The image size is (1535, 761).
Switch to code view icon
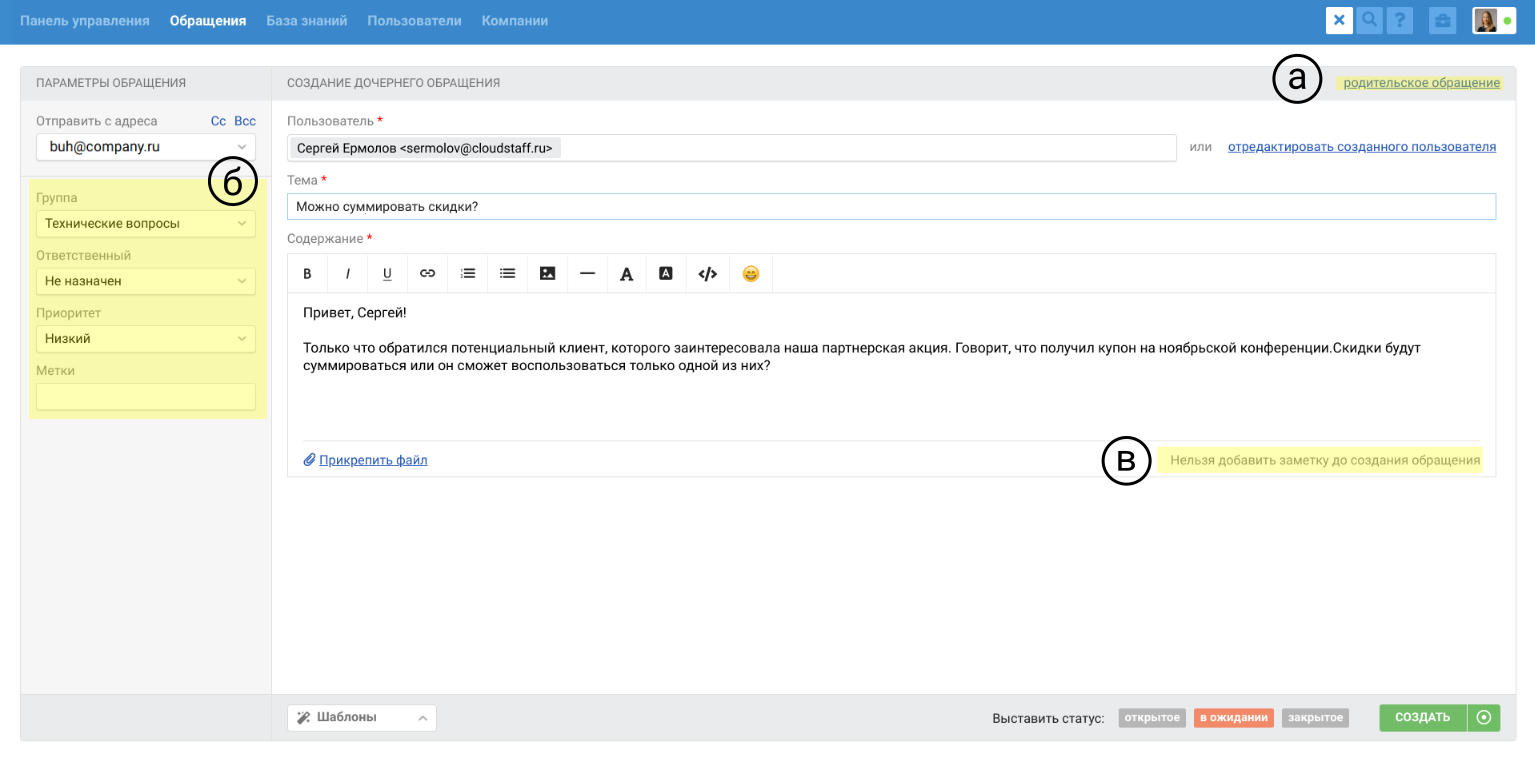(707, 274)
